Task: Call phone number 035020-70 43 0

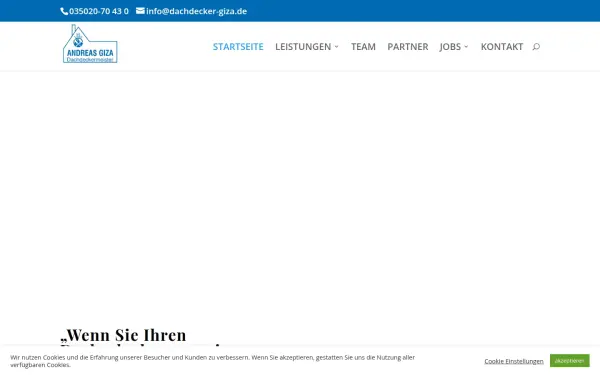Action: point(99,11)
